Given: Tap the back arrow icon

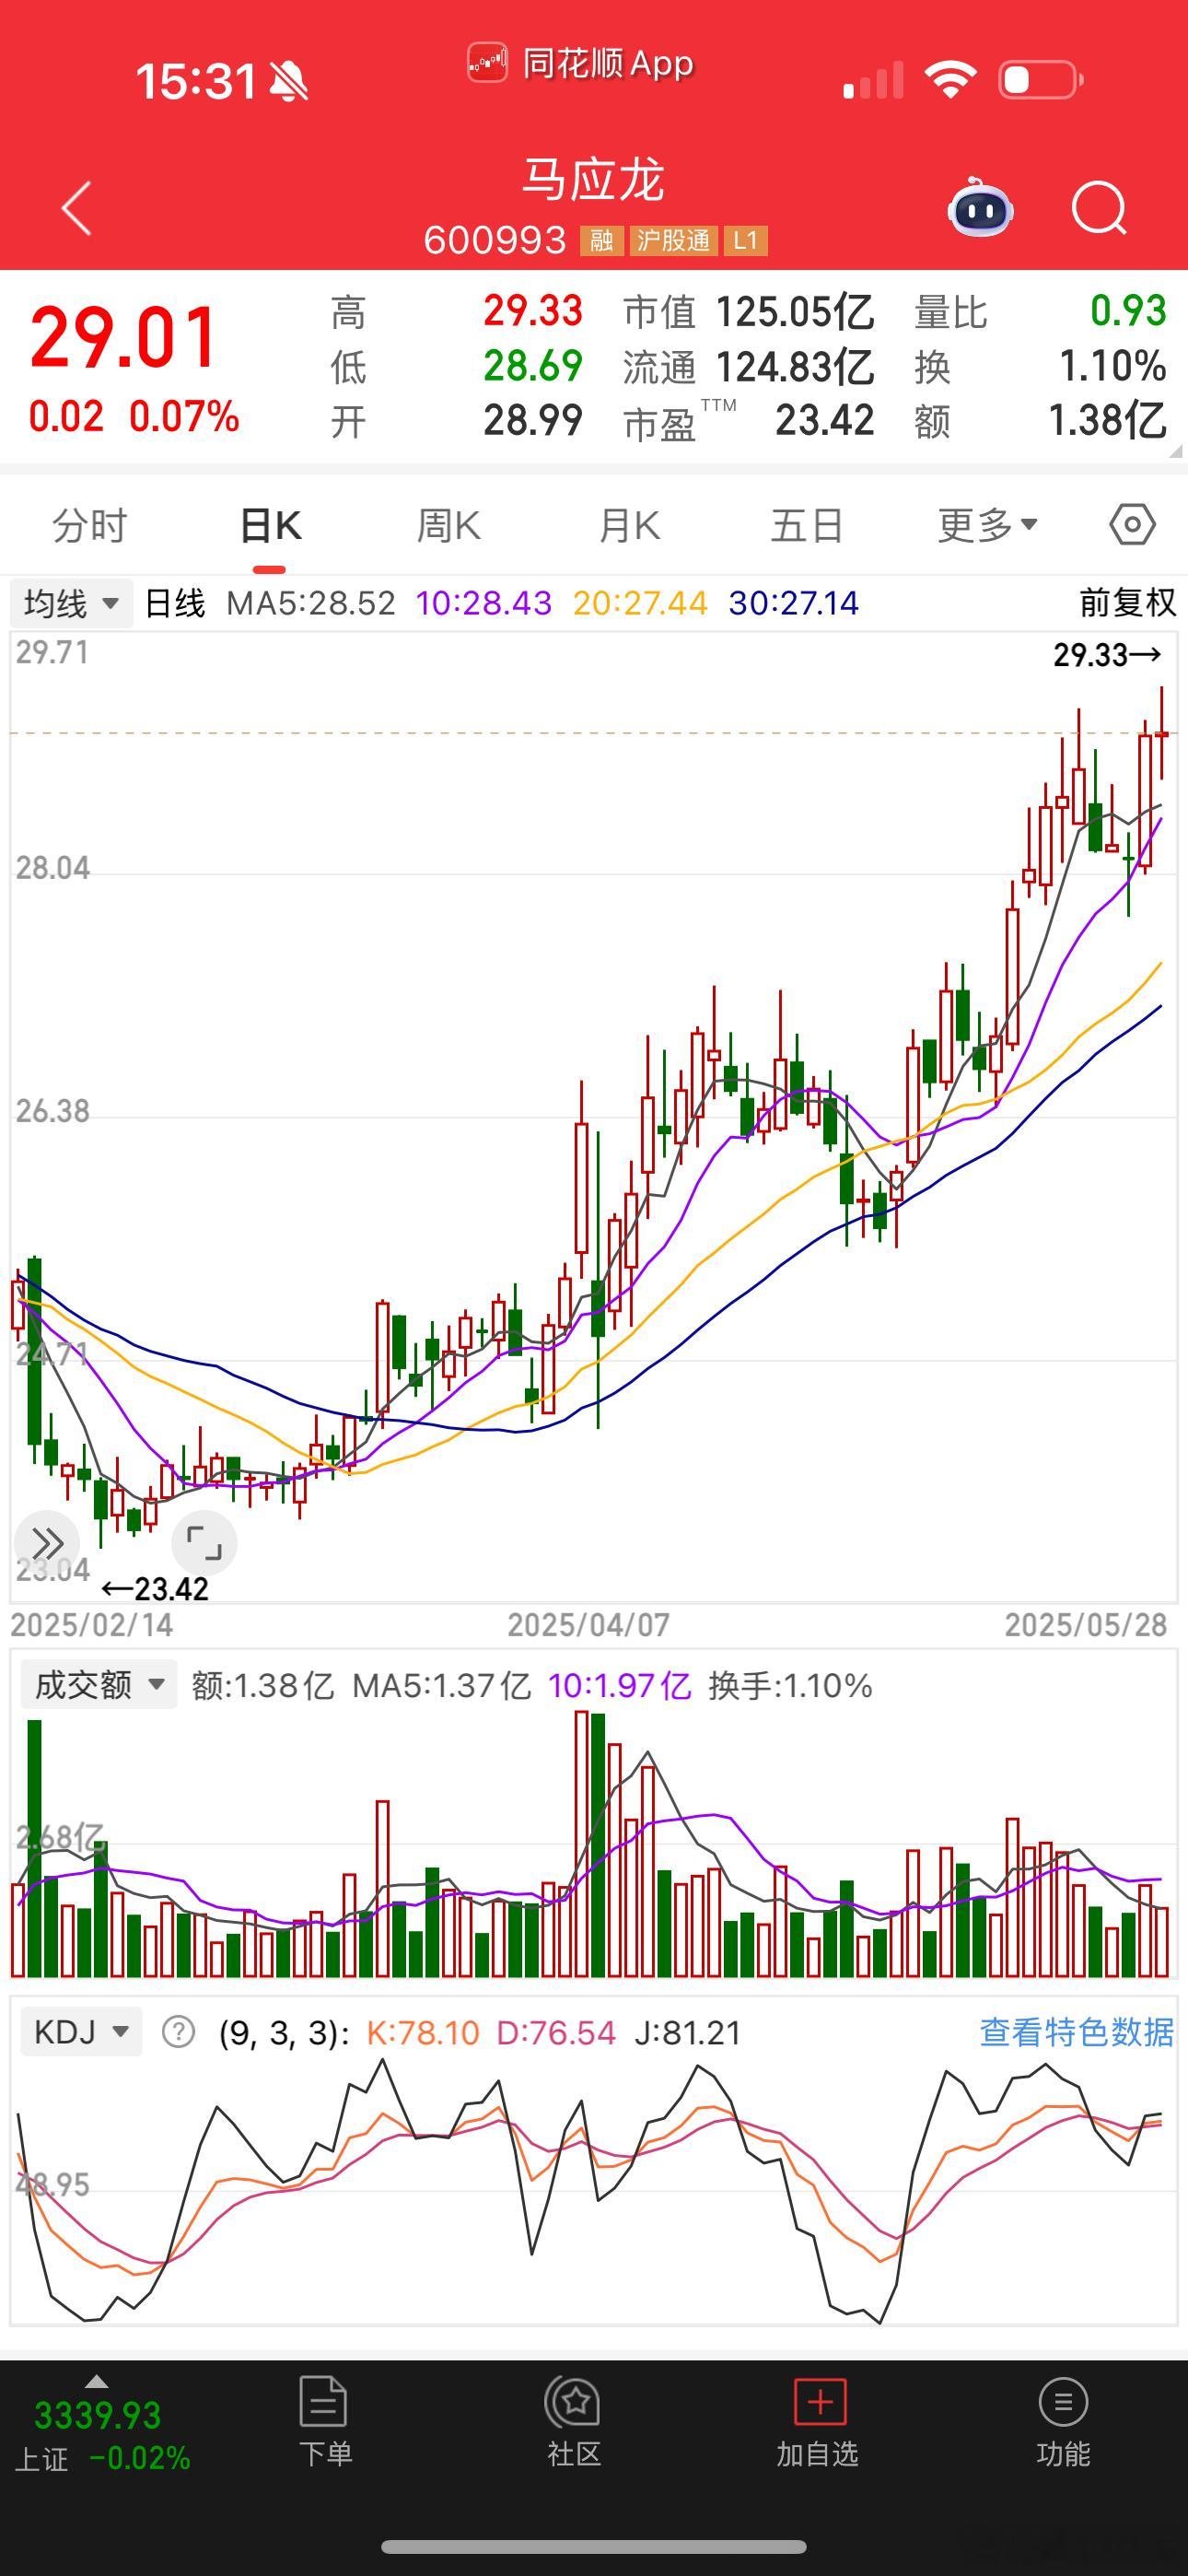Looking at the screenshot, I should click(x=76, y=209).
